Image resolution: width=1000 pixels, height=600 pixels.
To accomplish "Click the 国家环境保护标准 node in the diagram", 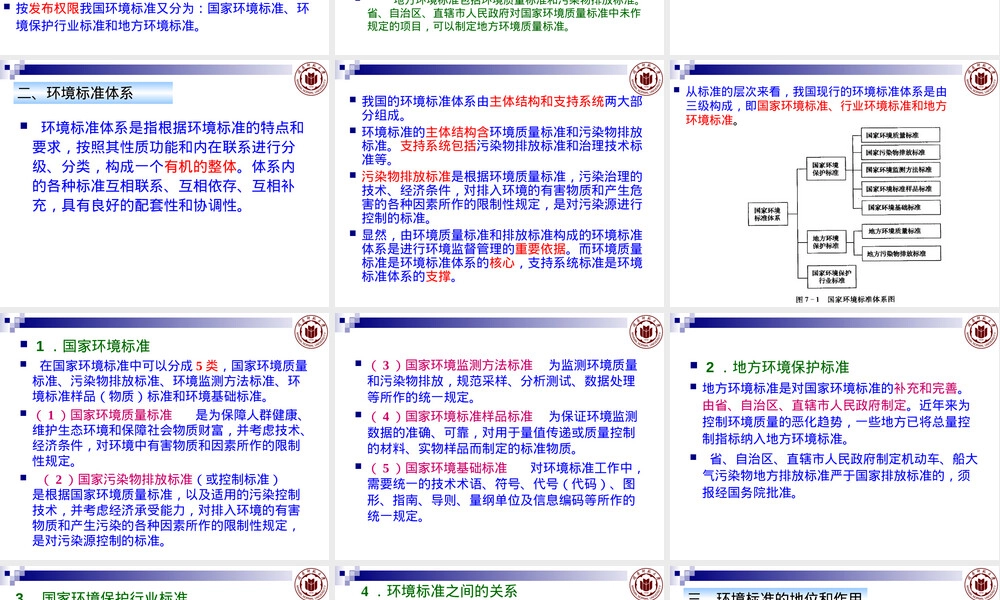I will tap(825, 169).
